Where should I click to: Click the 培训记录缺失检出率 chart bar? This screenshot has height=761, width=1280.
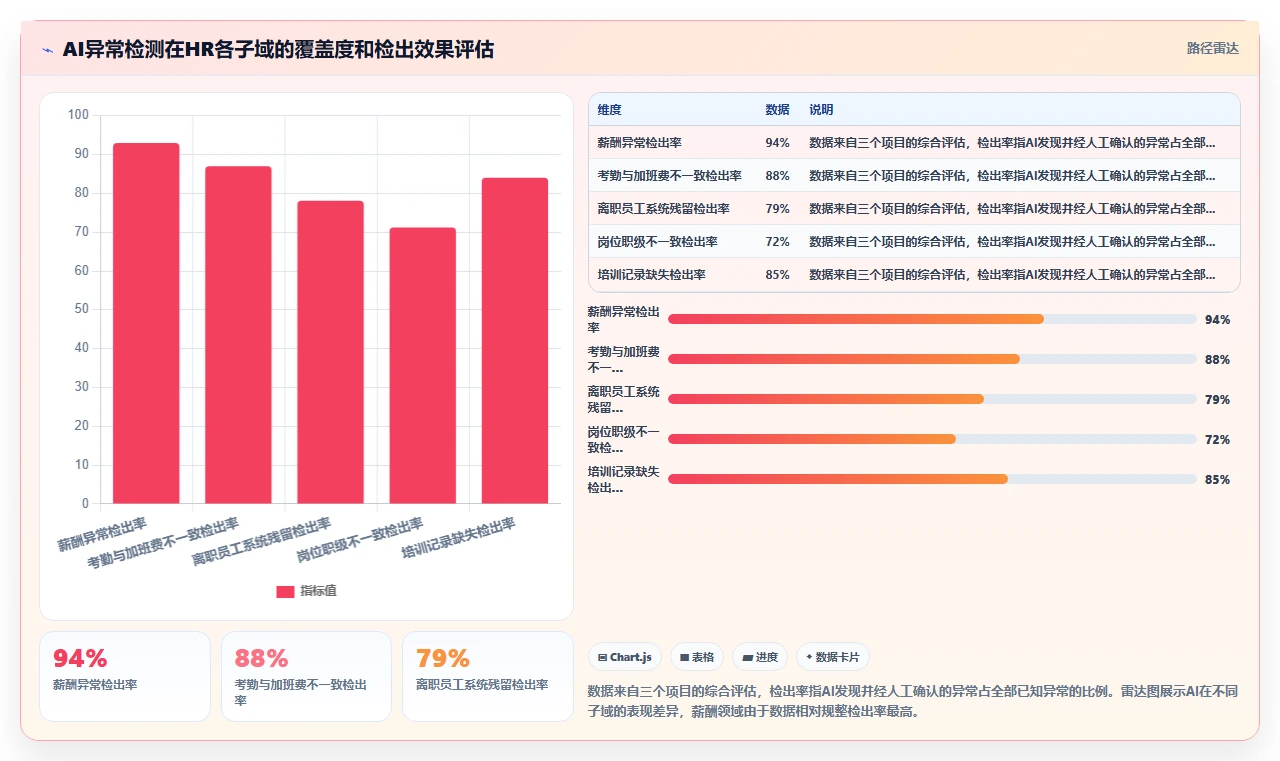(x=515, y=340)
